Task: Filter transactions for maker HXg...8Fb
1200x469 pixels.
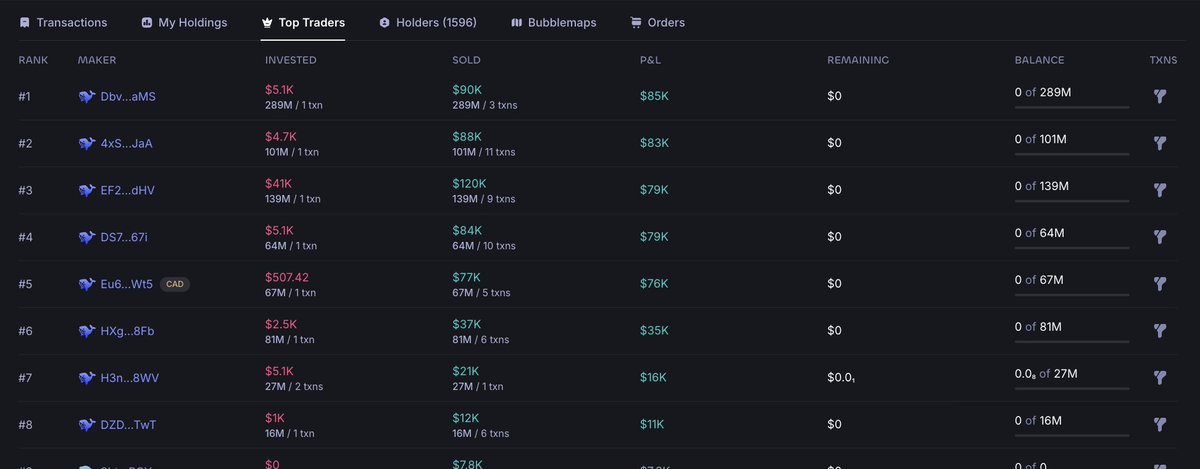Action: [x=1160, y=331]
